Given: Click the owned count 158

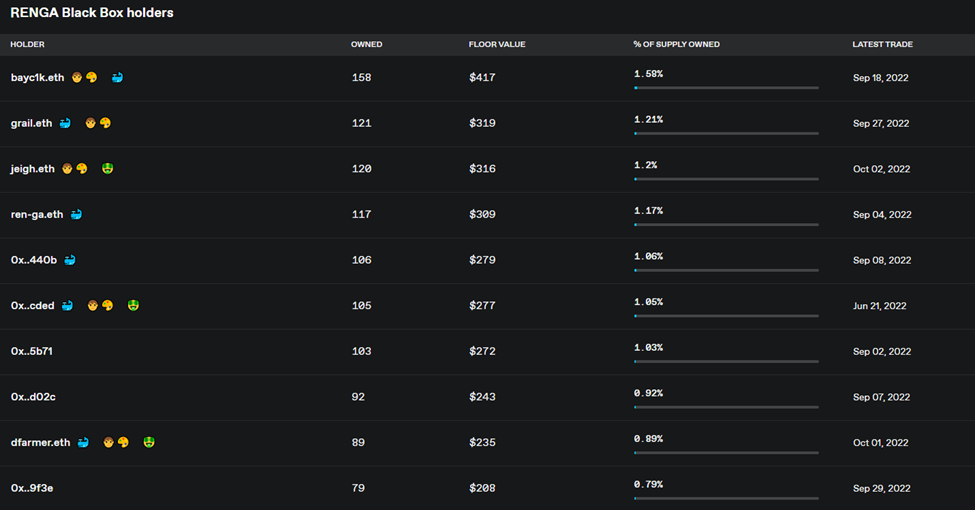Looking at the screenshot, I should pyautogui.click(x=361, y=77).
